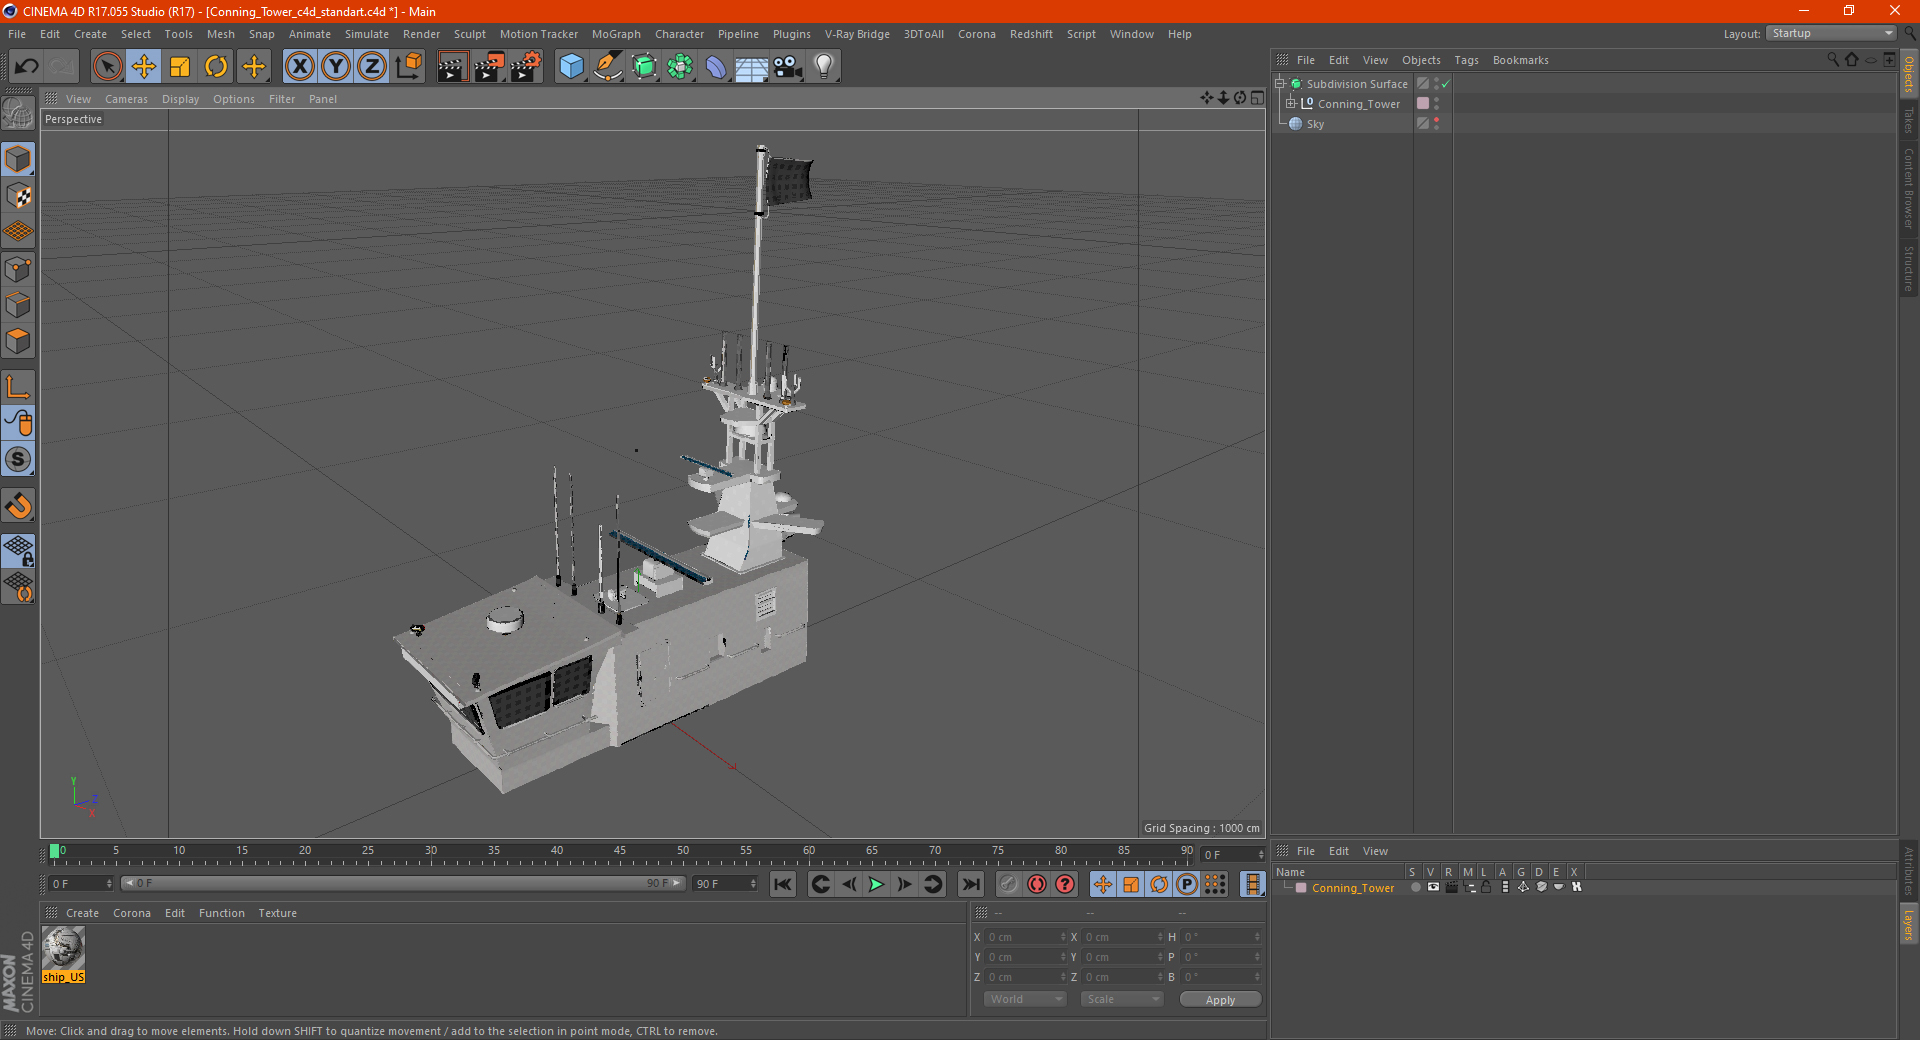The image size is (1920, 1040).
Task: Open the Render menu
Action: point(421,34)
